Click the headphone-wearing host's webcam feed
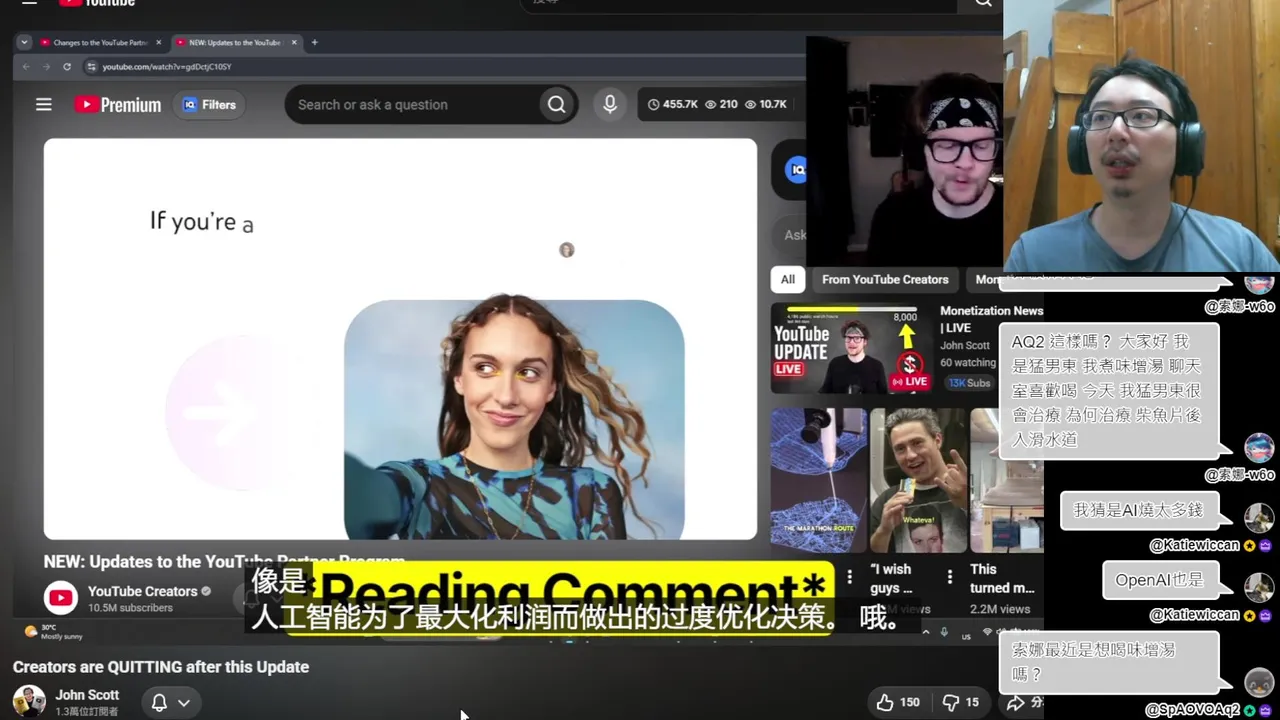1280x720 pixels. pyautogui.click(x=1142, y=136)
